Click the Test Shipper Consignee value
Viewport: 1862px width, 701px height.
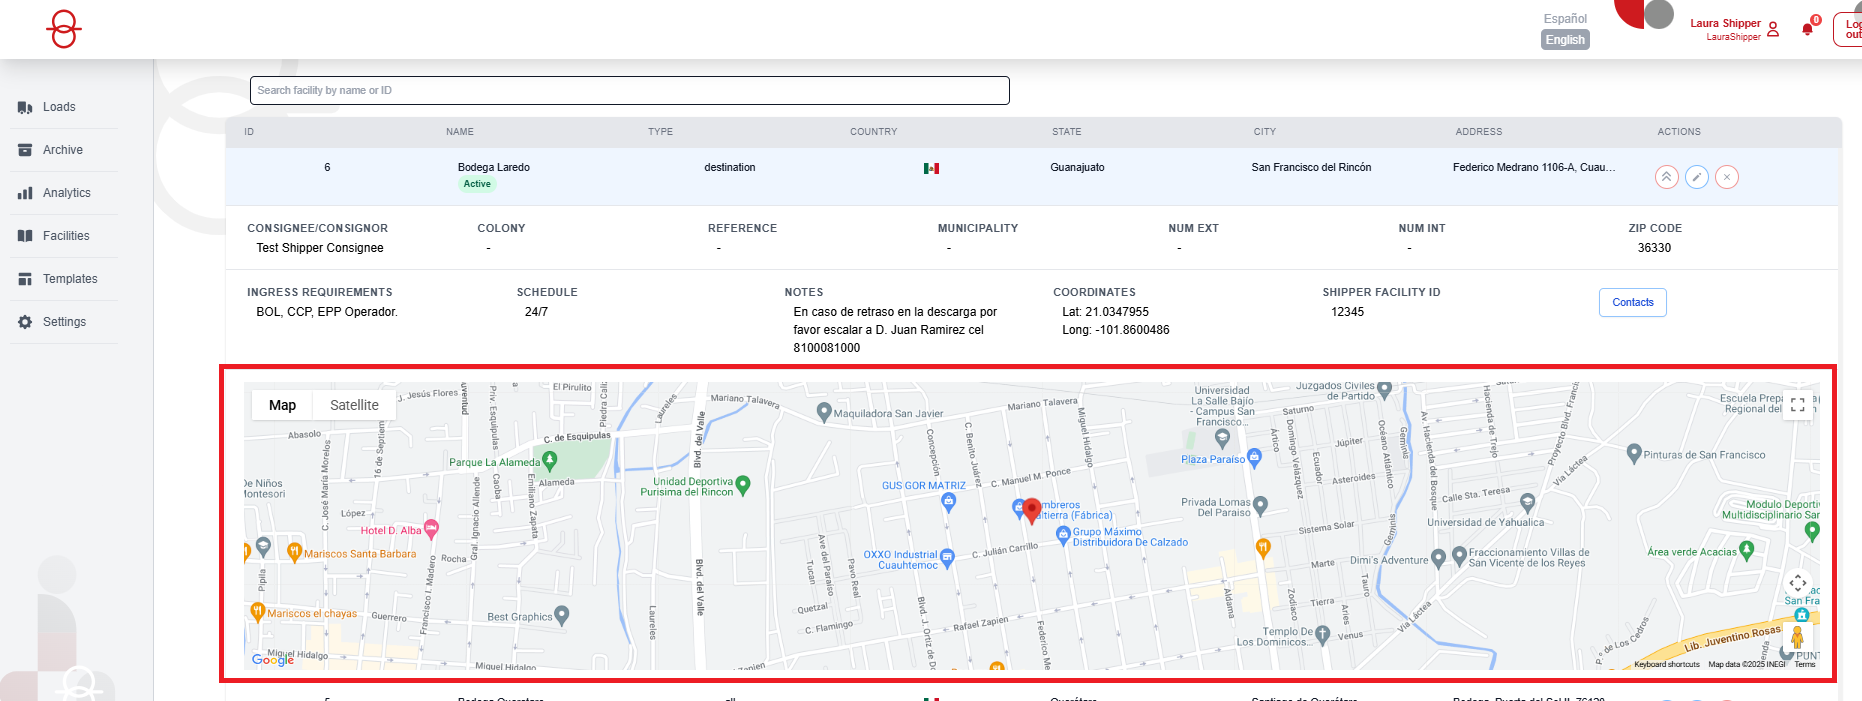point(320,248)
